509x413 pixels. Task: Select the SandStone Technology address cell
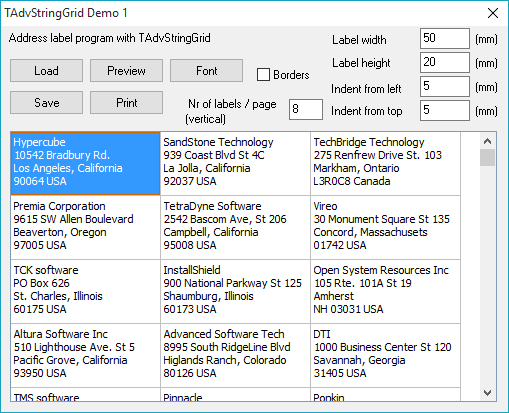(235, 163)
